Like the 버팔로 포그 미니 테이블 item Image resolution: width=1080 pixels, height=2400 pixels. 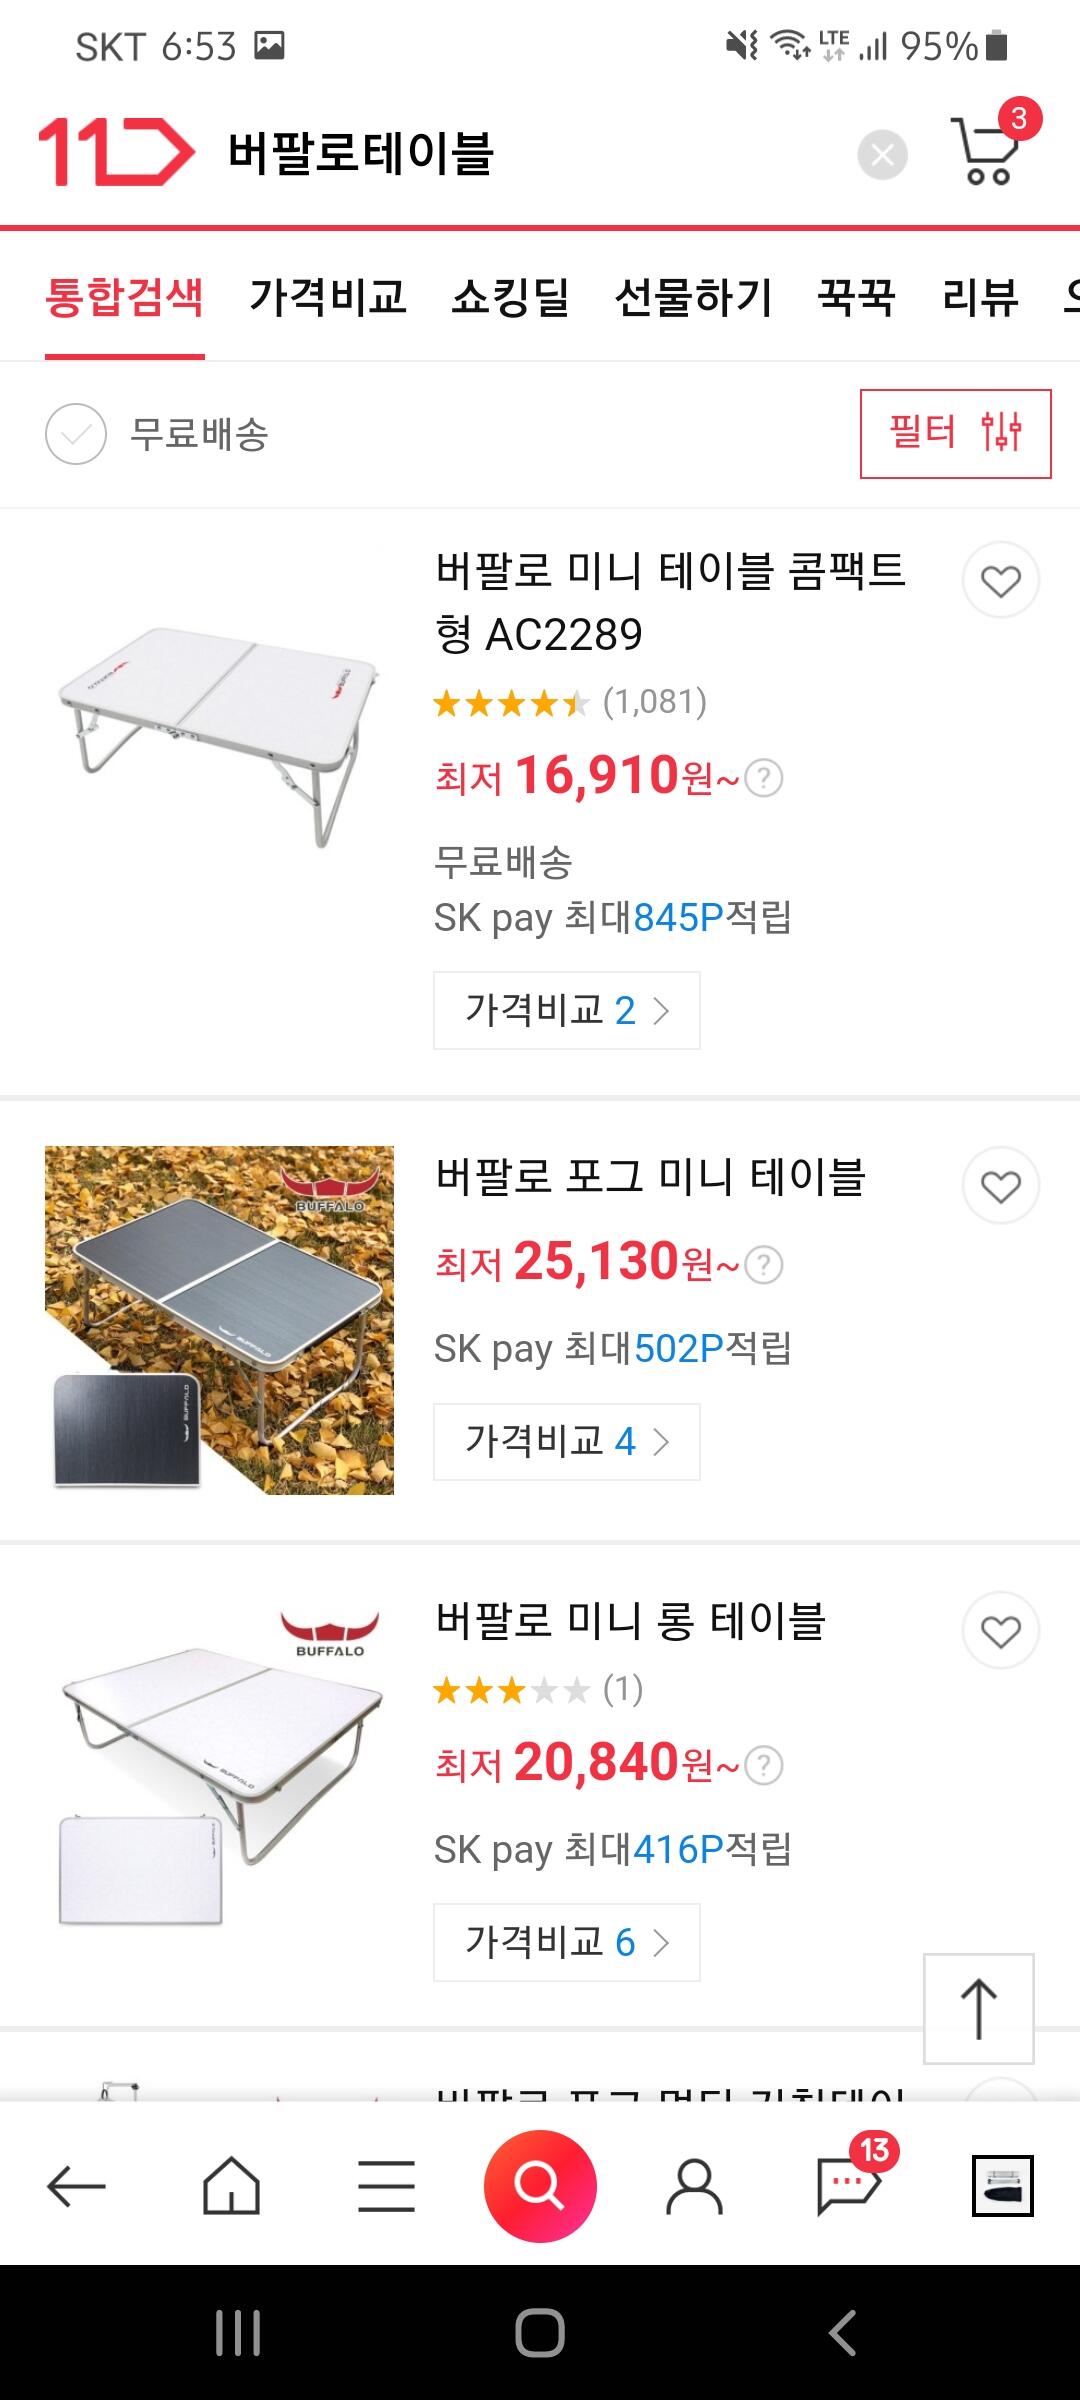(1000, 1186)
